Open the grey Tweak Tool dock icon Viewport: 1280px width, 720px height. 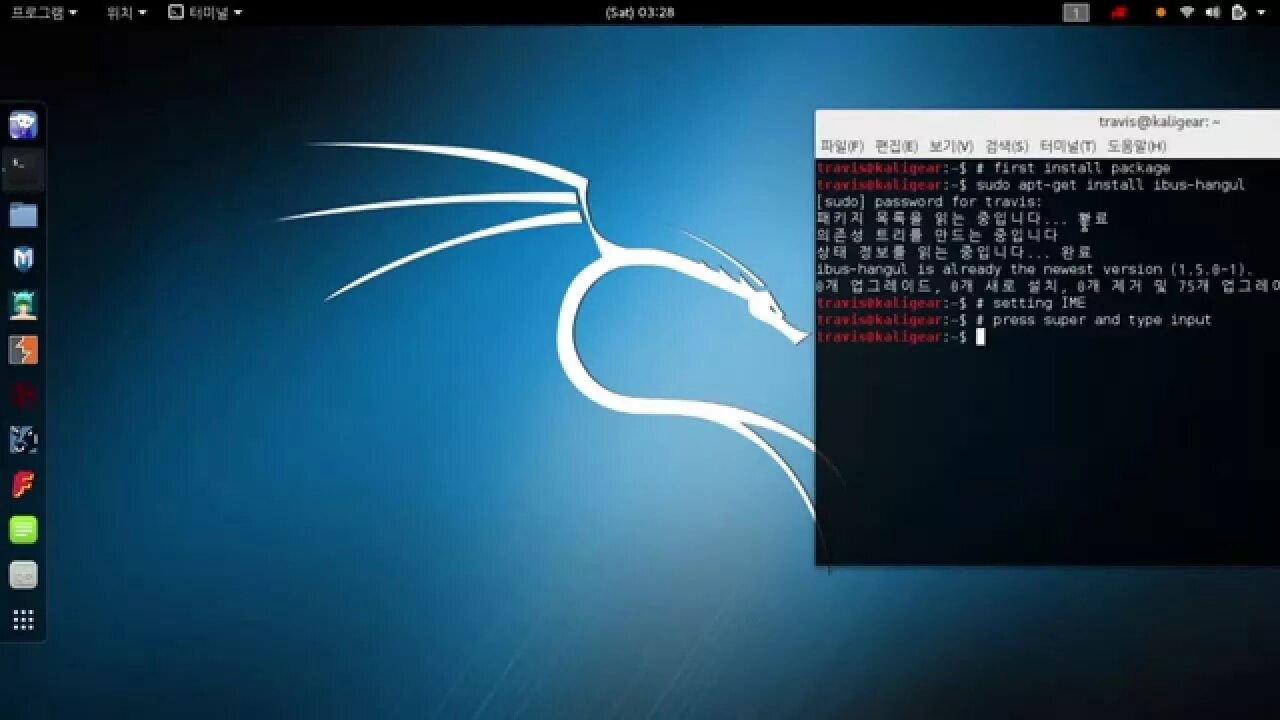tap(23, 575)
